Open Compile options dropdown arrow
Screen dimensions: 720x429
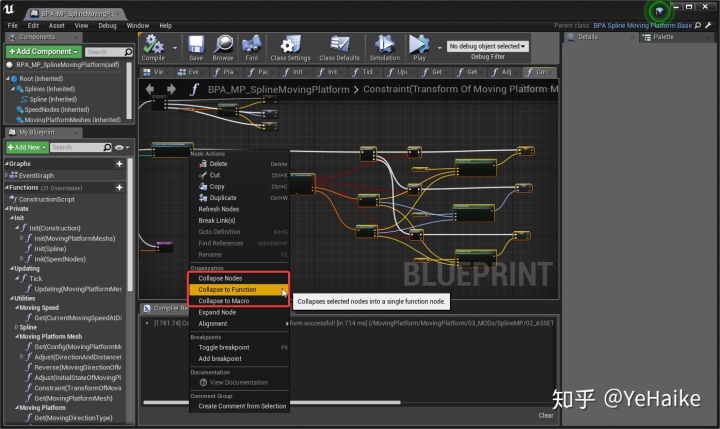point(175,47)
